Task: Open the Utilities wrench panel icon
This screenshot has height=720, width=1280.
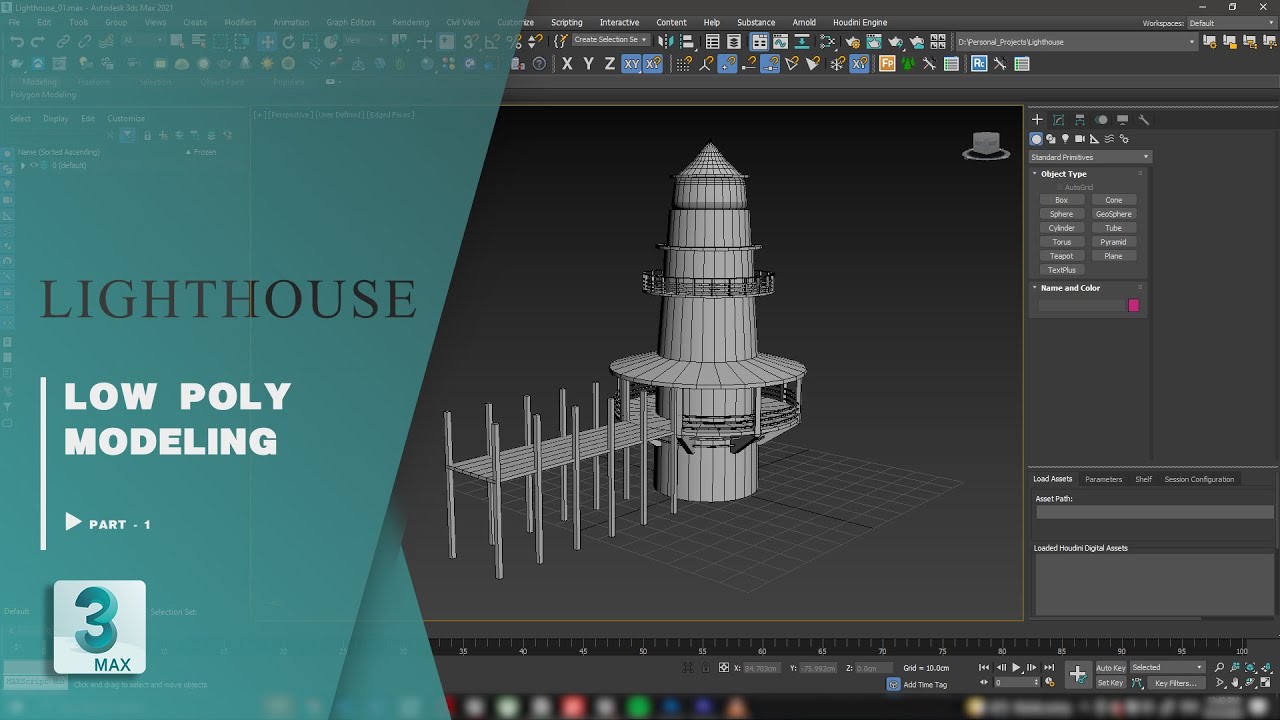Action: click(1144, 120)
